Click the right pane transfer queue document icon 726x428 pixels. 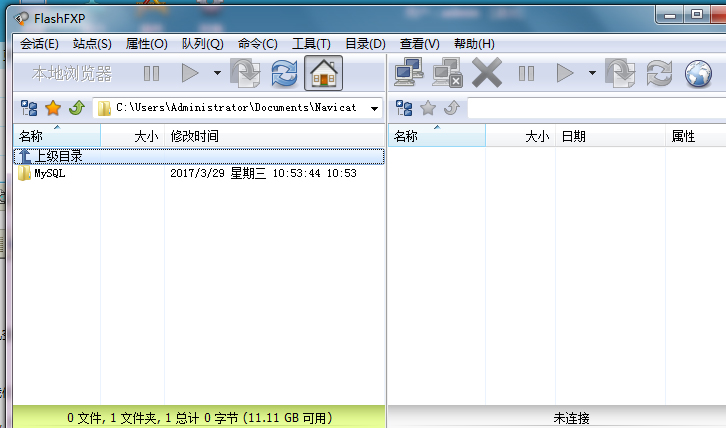(x=620, y=73)
